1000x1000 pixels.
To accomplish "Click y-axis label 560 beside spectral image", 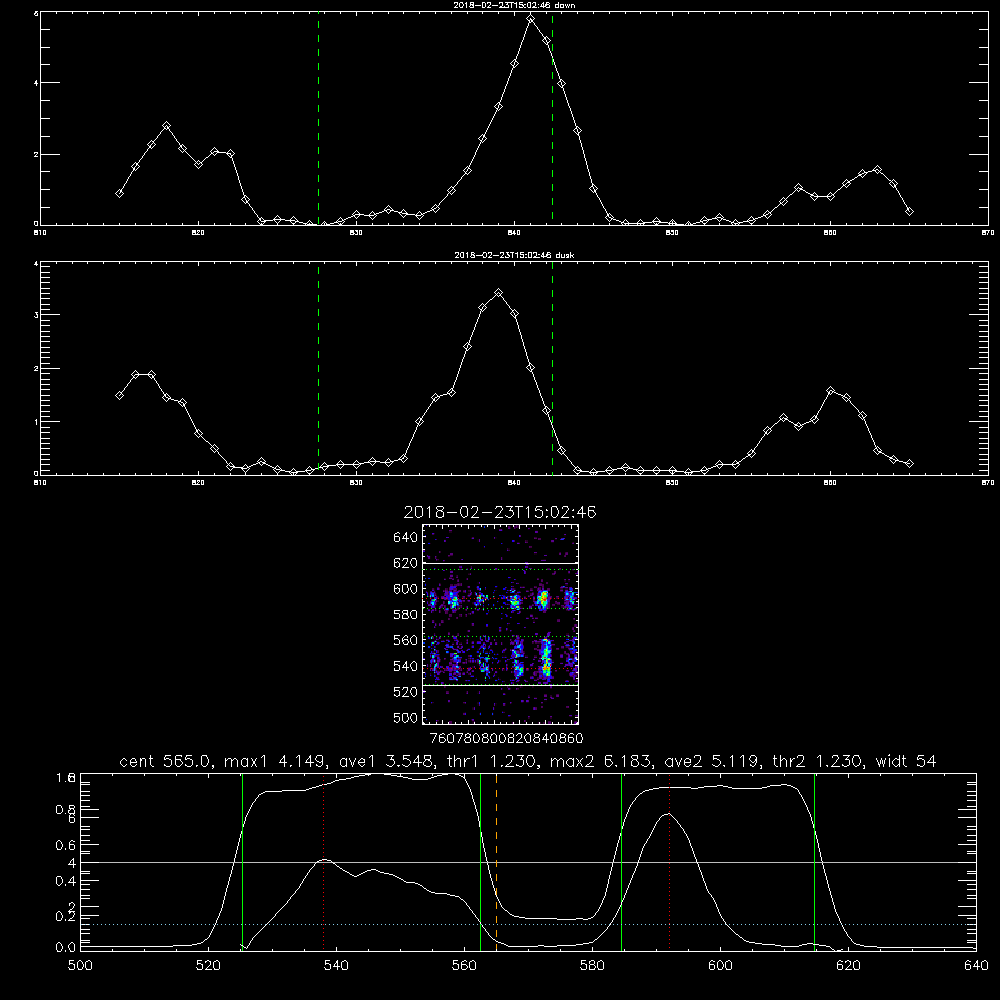I will point(406,640).
